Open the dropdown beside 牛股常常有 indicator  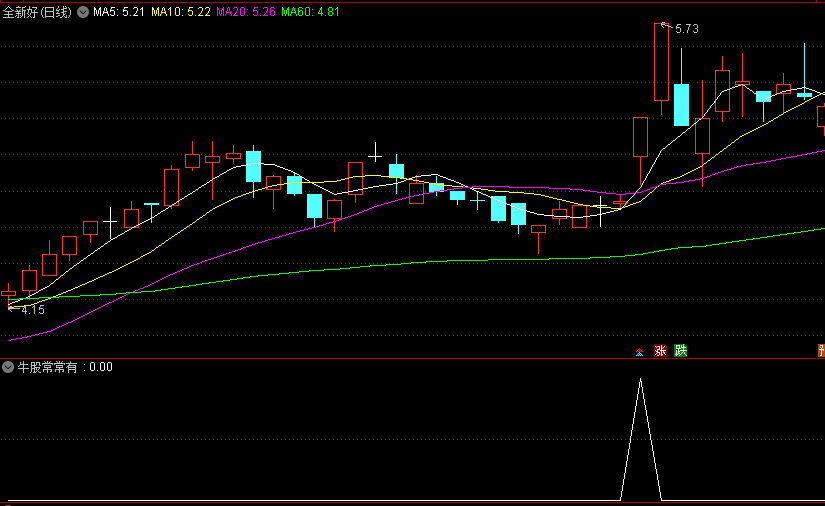coord(8,367)
